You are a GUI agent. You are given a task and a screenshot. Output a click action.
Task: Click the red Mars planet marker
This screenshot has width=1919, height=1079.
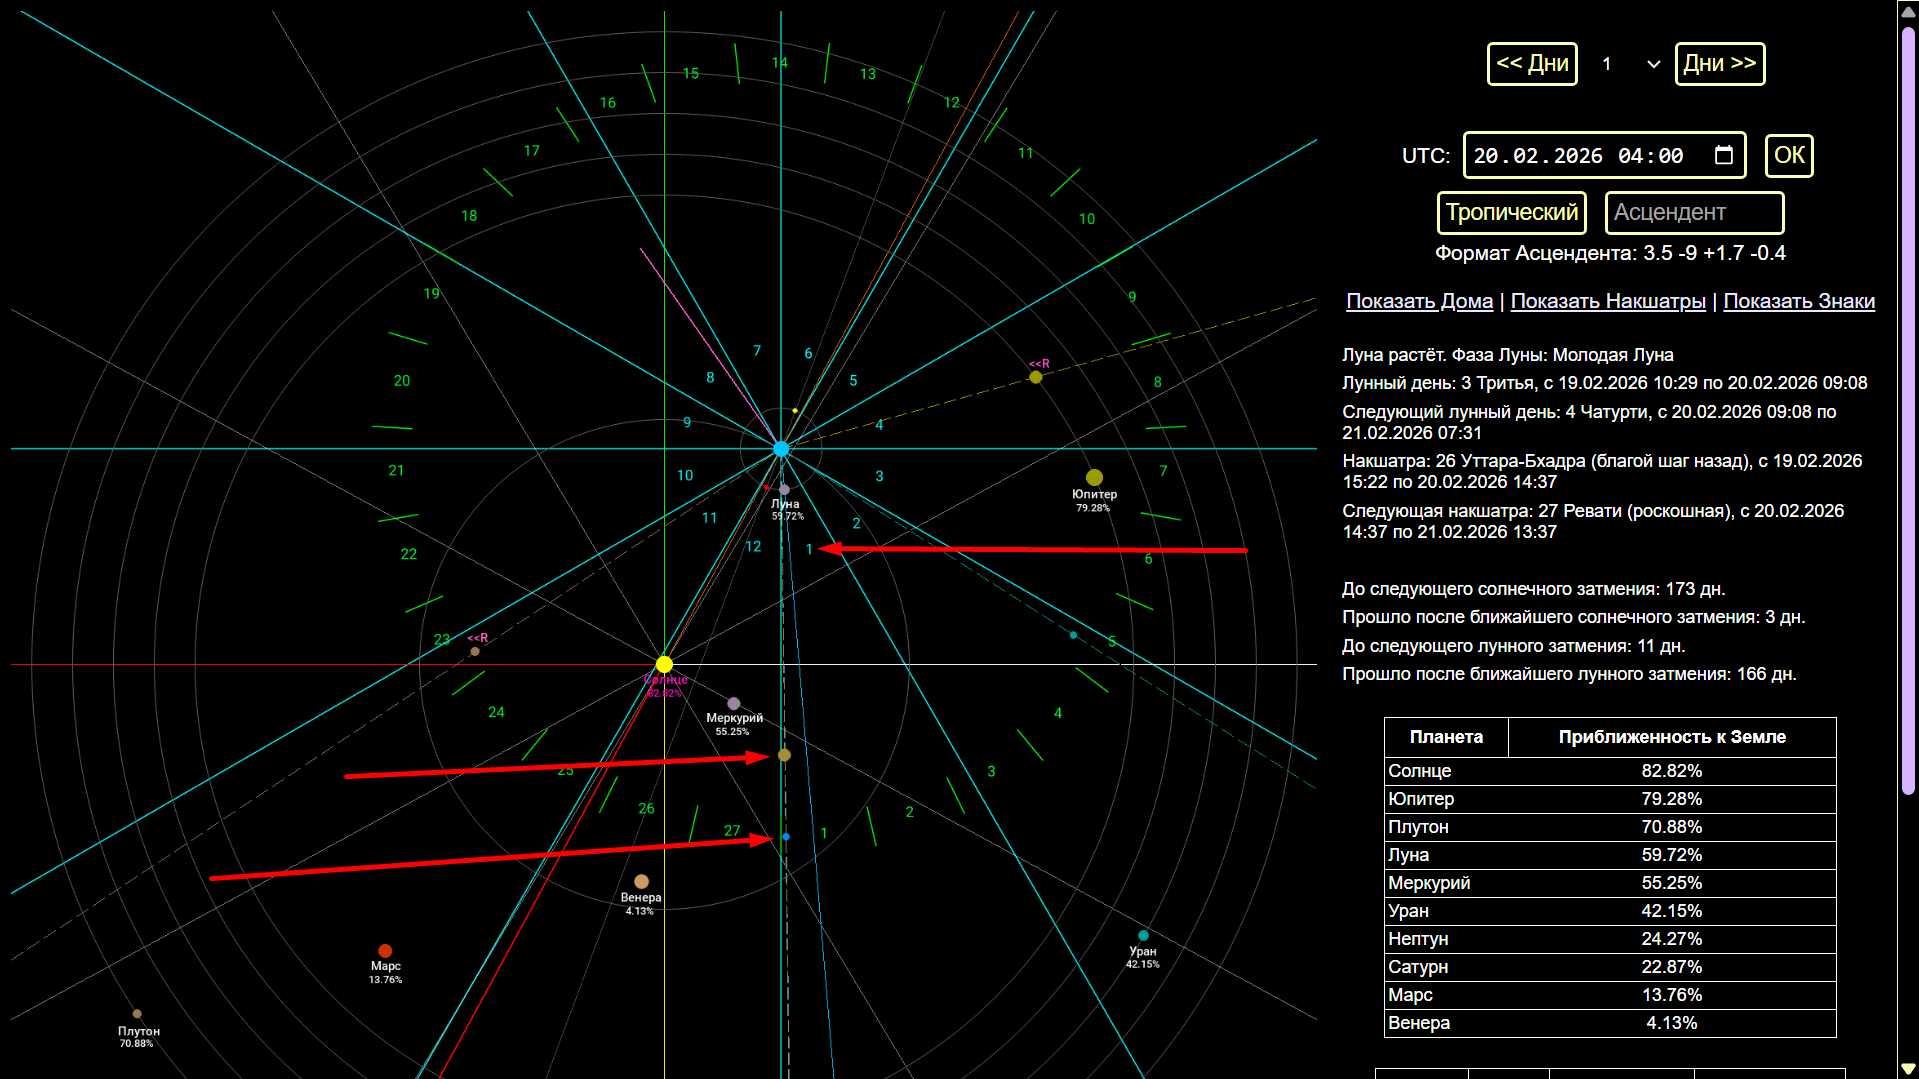[x=385, y=951]
